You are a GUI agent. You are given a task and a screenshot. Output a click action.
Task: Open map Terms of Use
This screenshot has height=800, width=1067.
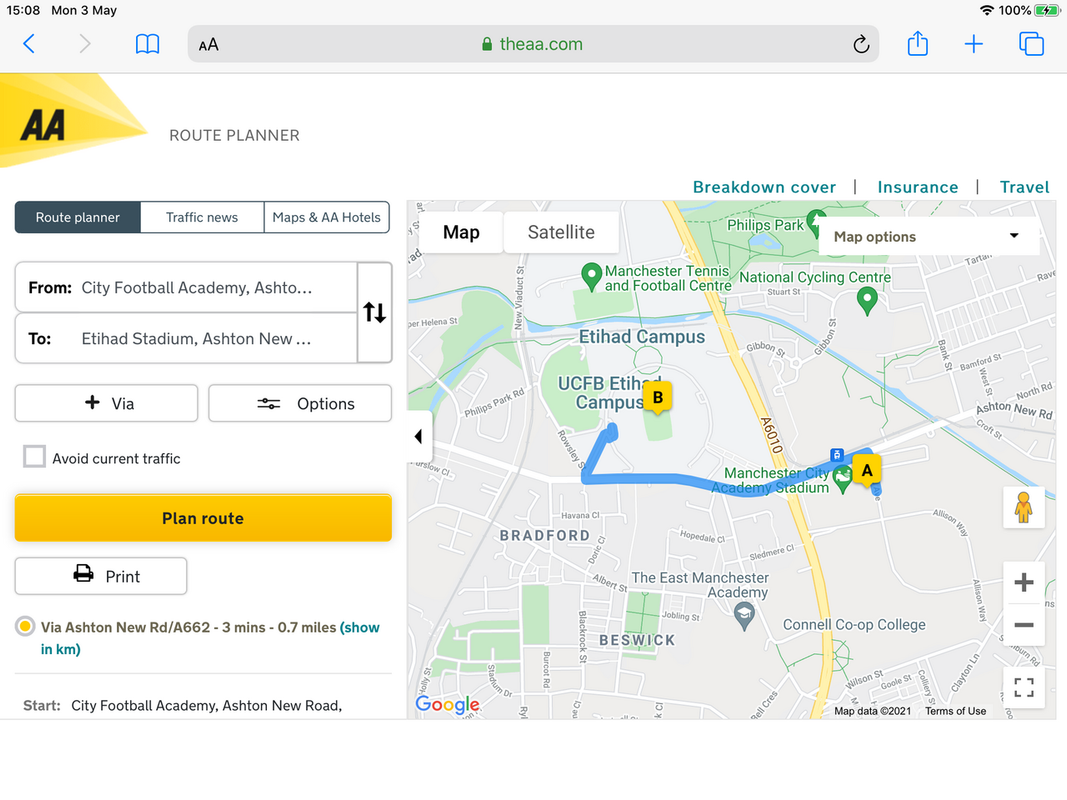click(x=955, y=711)
